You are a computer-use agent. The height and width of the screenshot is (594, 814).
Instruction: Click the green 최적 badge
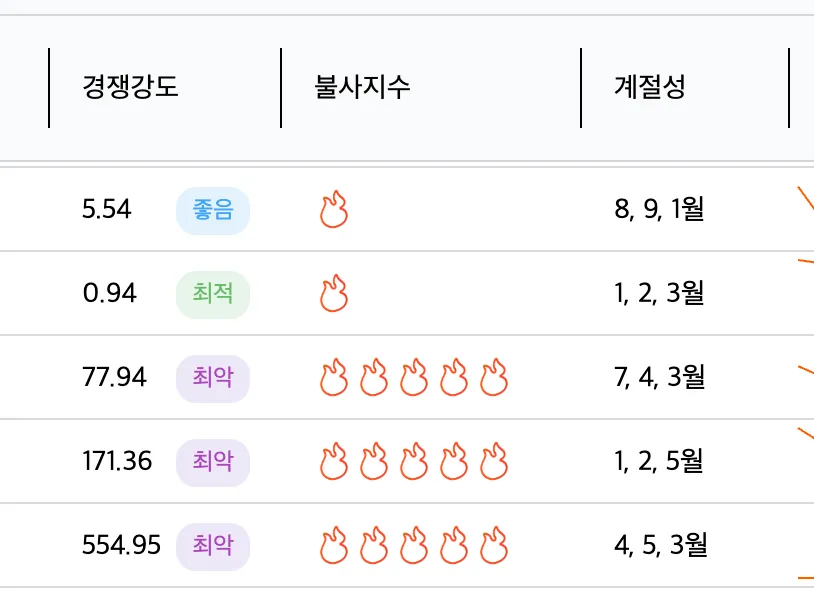pos(213,294)
